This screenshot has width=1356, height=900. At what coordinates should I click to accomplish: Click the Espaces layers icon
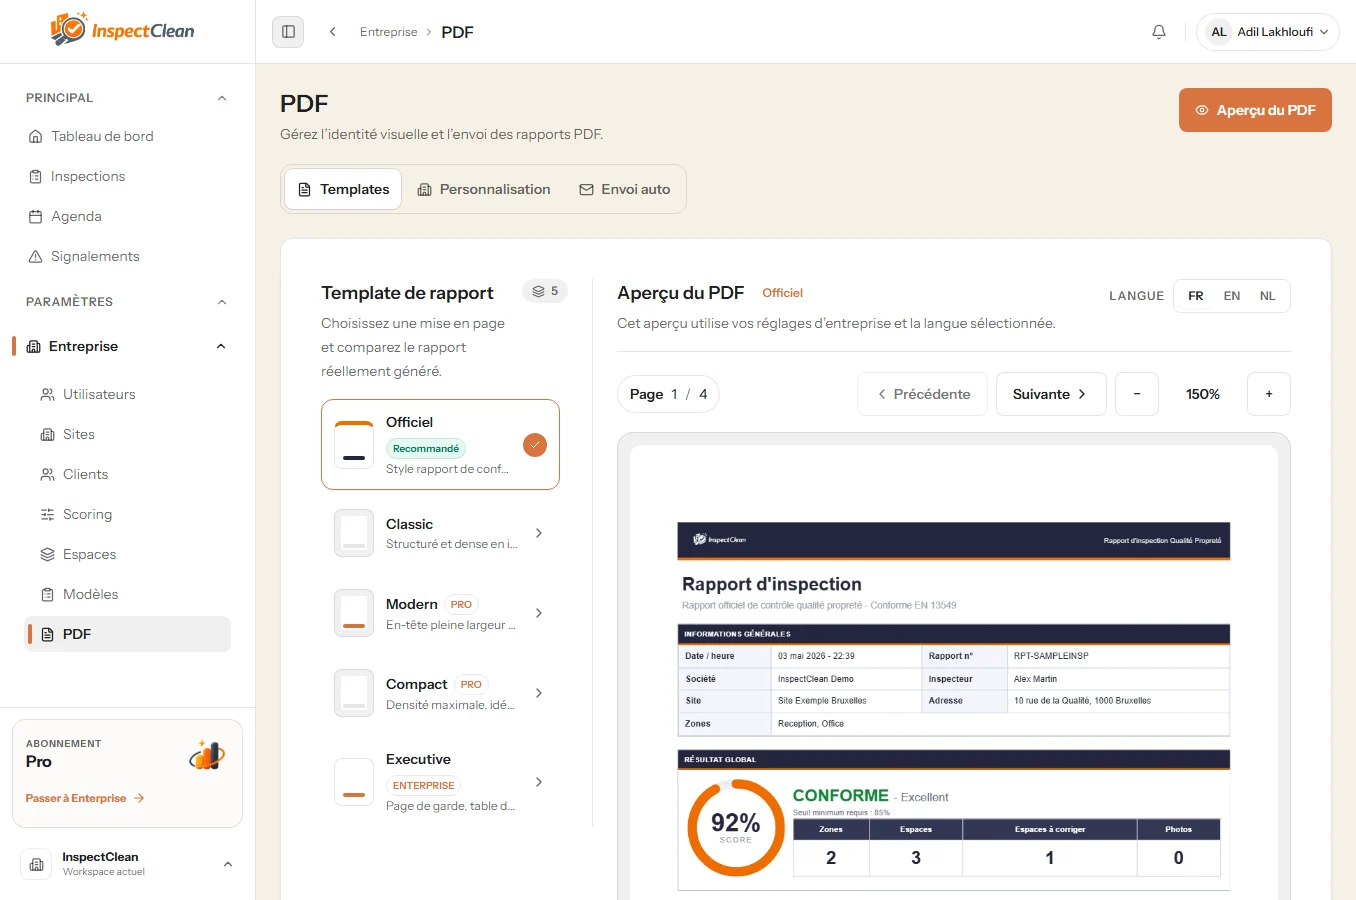point(47,554)
